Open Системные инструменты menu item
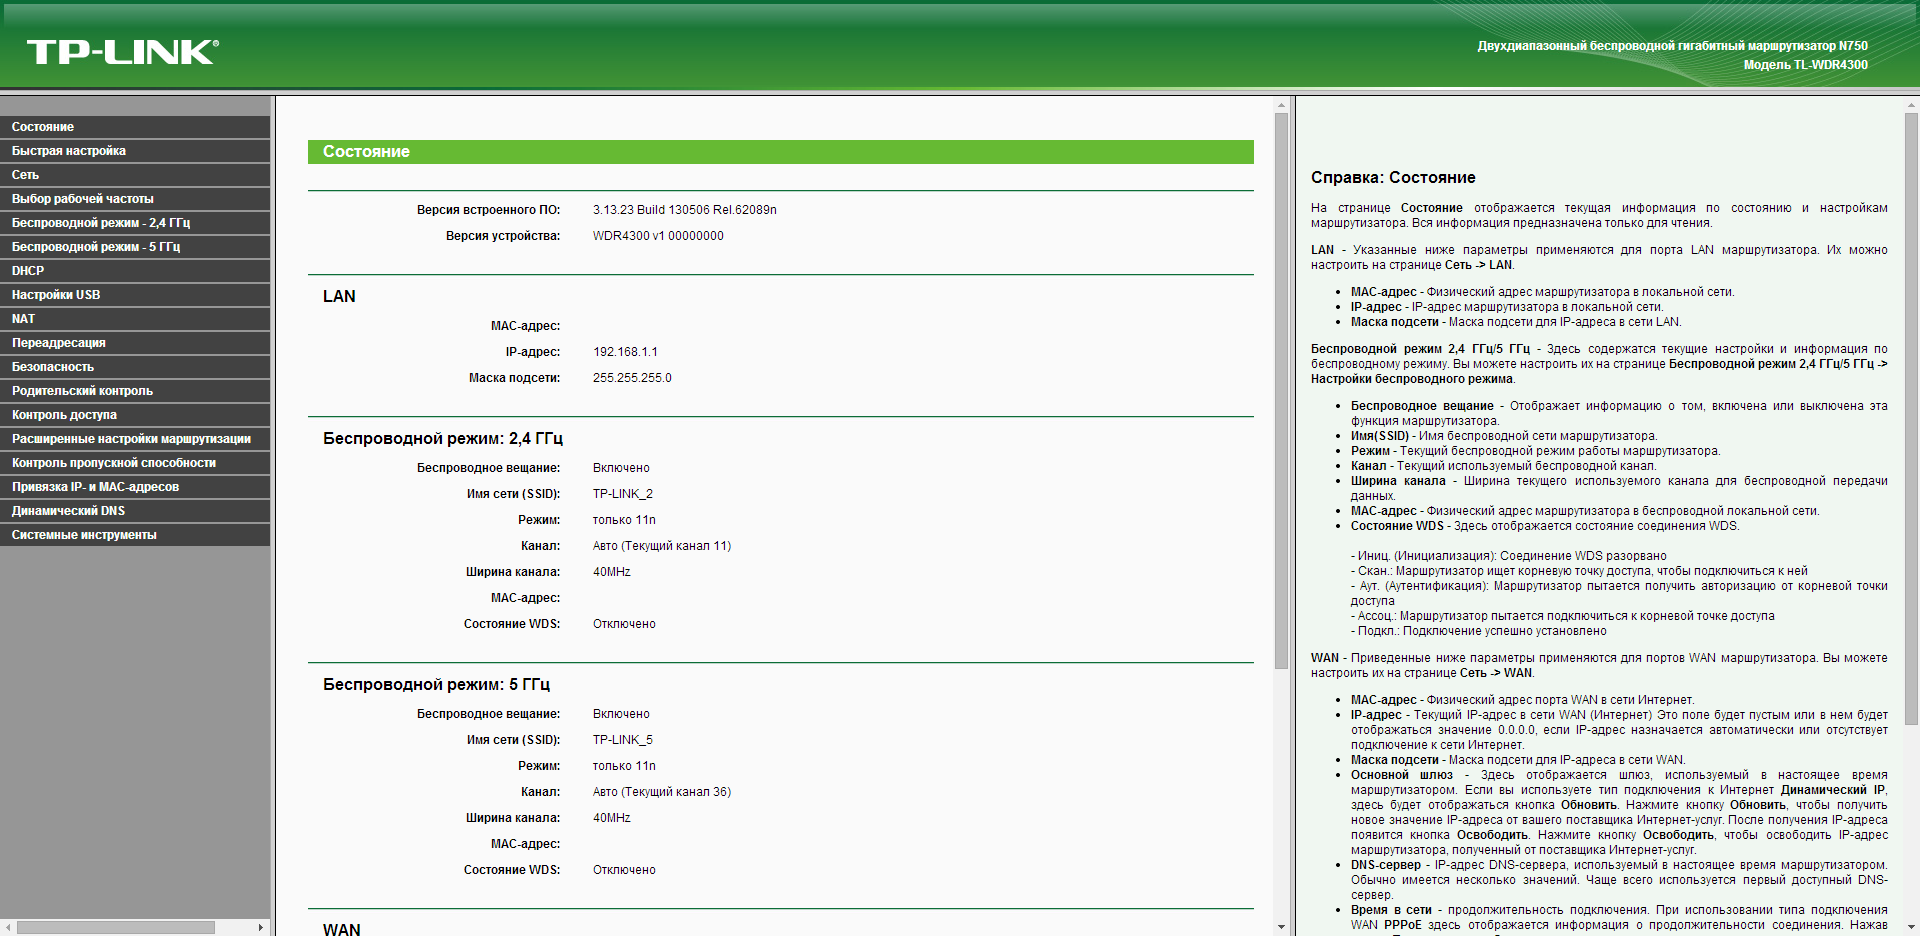The image size is (1920, 936). point(135,535)
